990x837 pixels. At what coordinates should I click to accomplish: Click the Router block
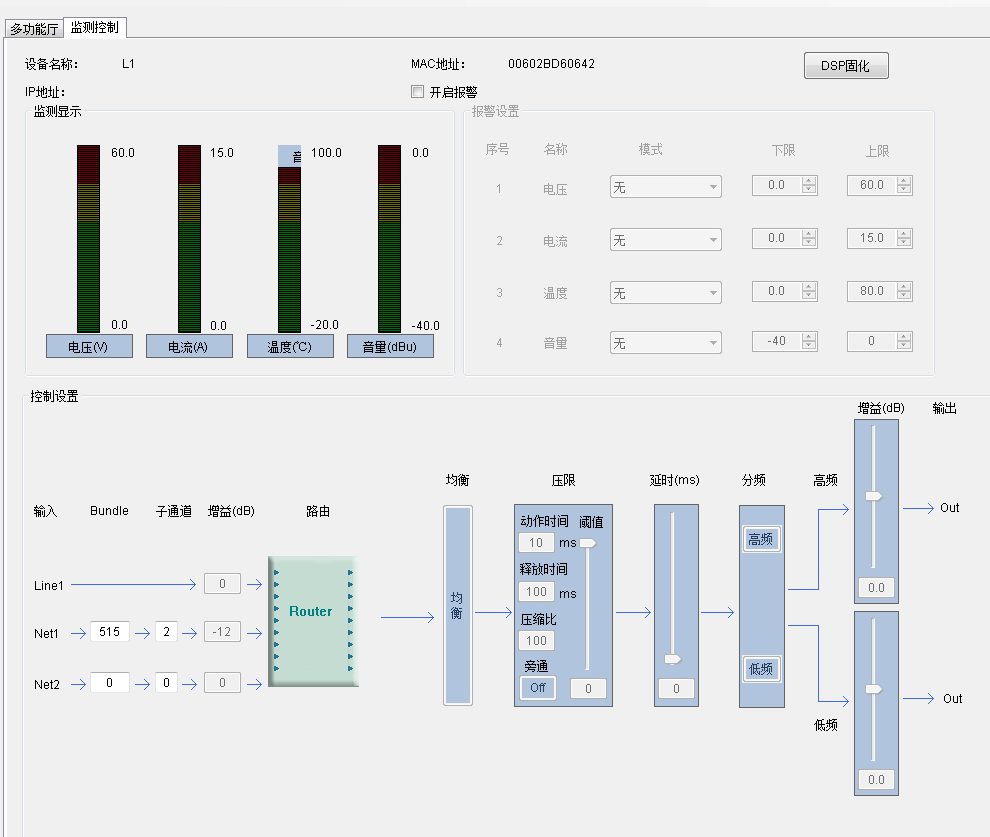(x=311, y=621)
